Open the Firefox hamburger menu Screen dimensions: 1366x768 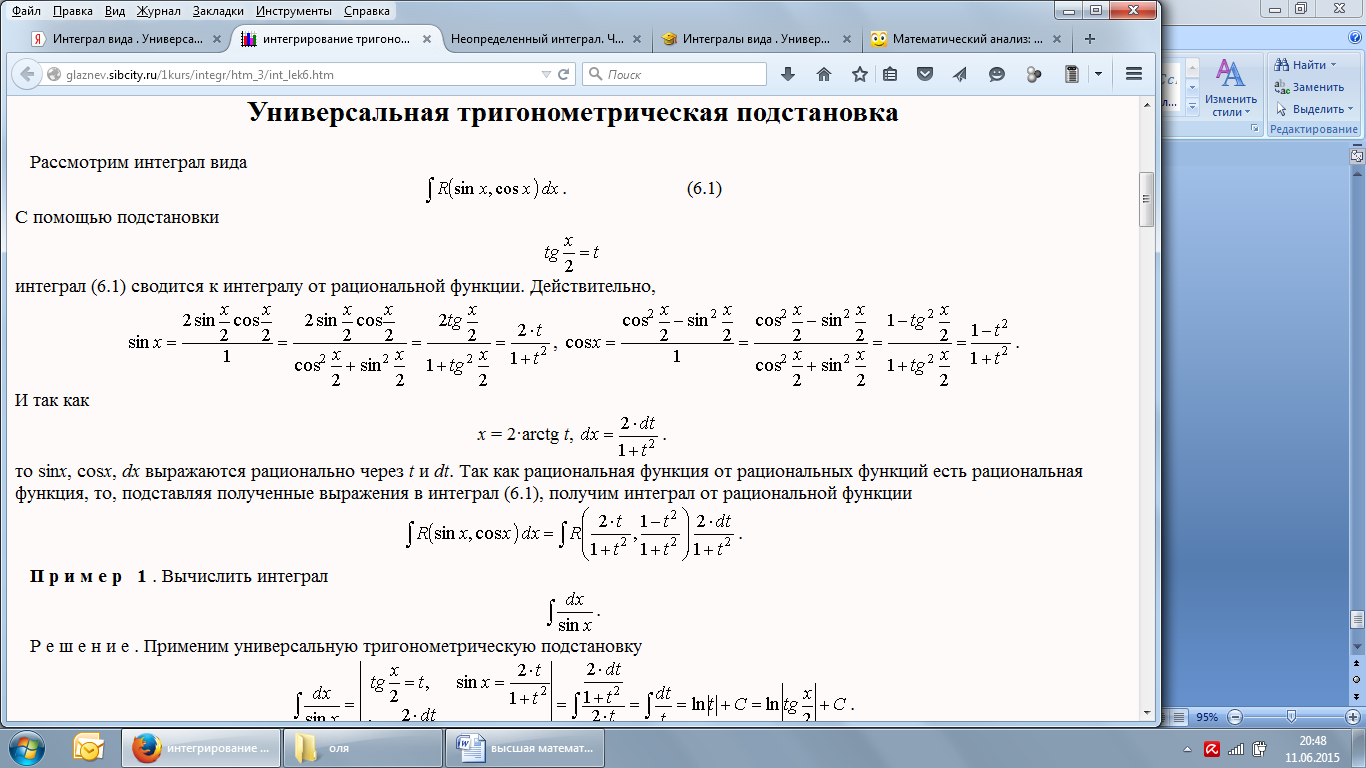pyautogui.click(x=1134, y=74)
